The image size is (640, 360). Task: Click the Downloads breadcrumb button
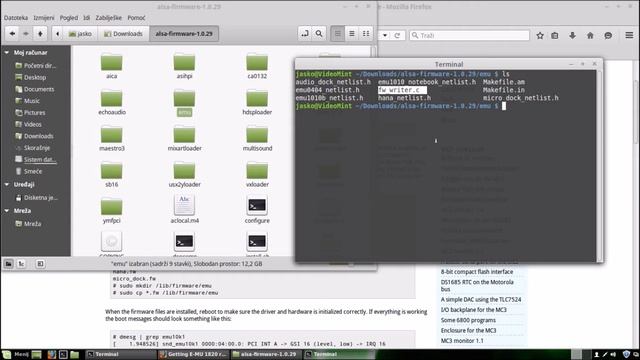coord(123,34)
